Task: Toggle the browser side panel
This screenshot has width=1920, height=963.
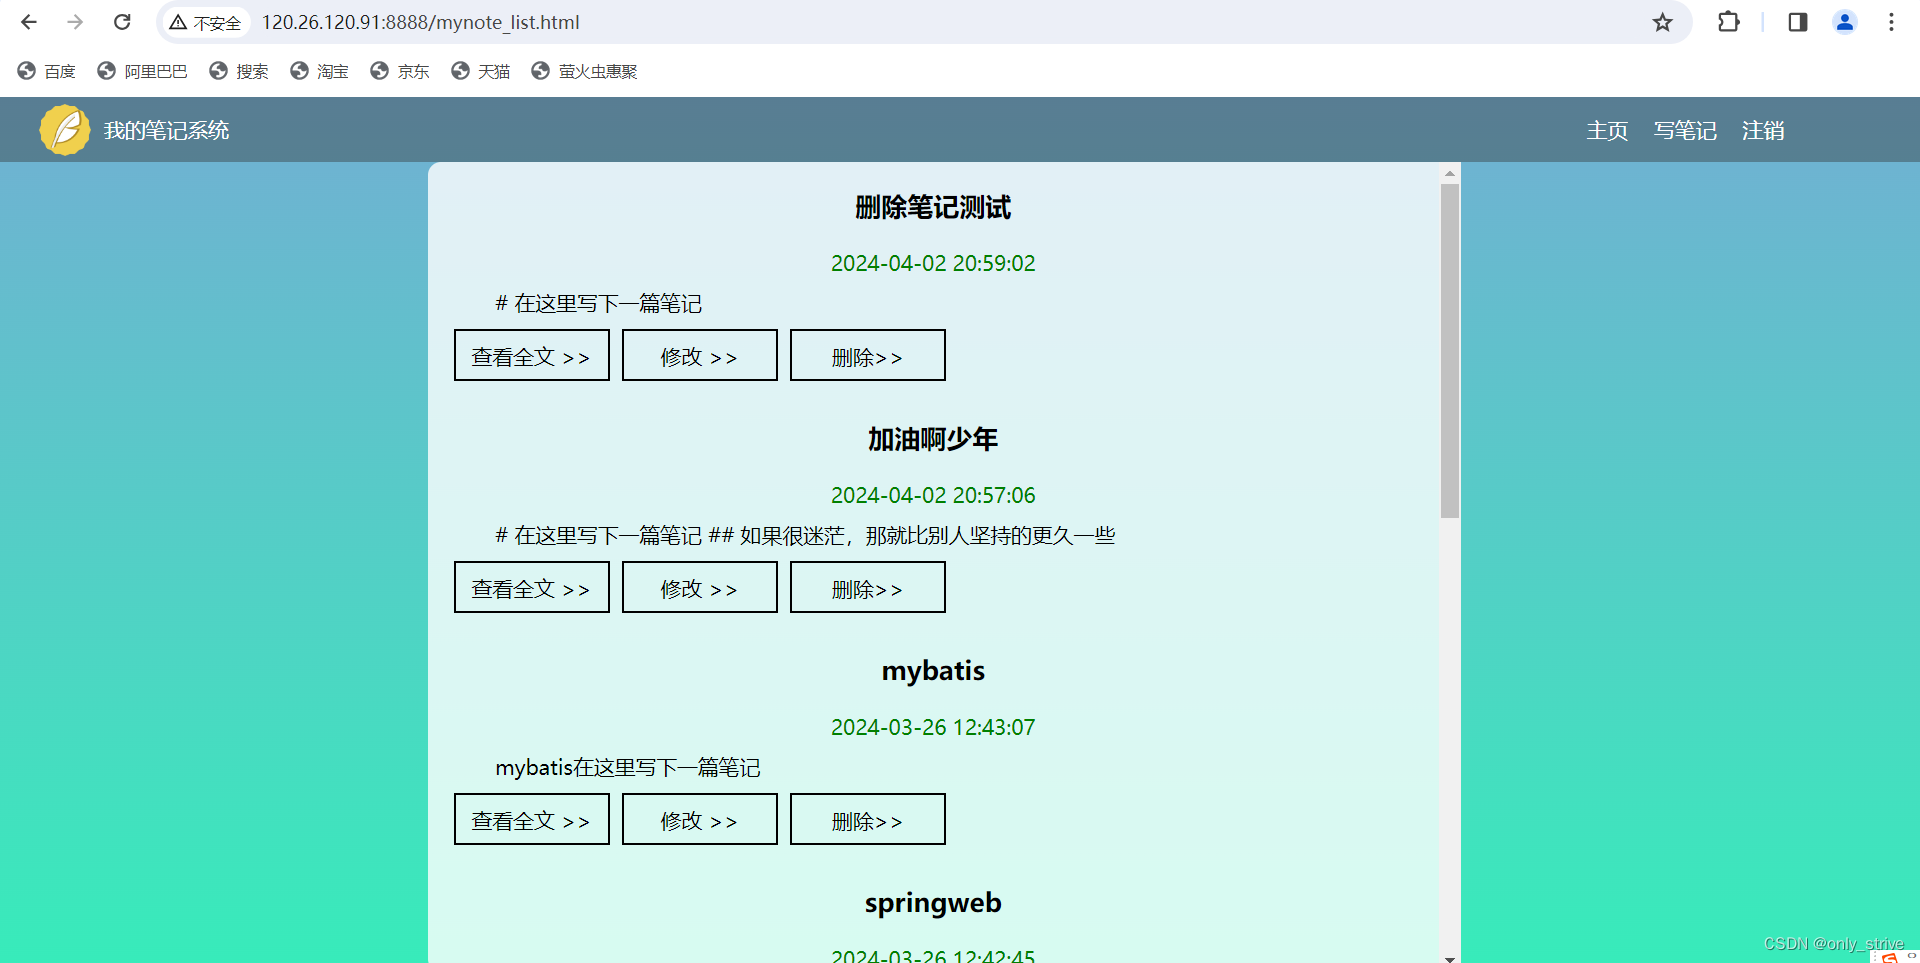Action: click(1797, 22)
